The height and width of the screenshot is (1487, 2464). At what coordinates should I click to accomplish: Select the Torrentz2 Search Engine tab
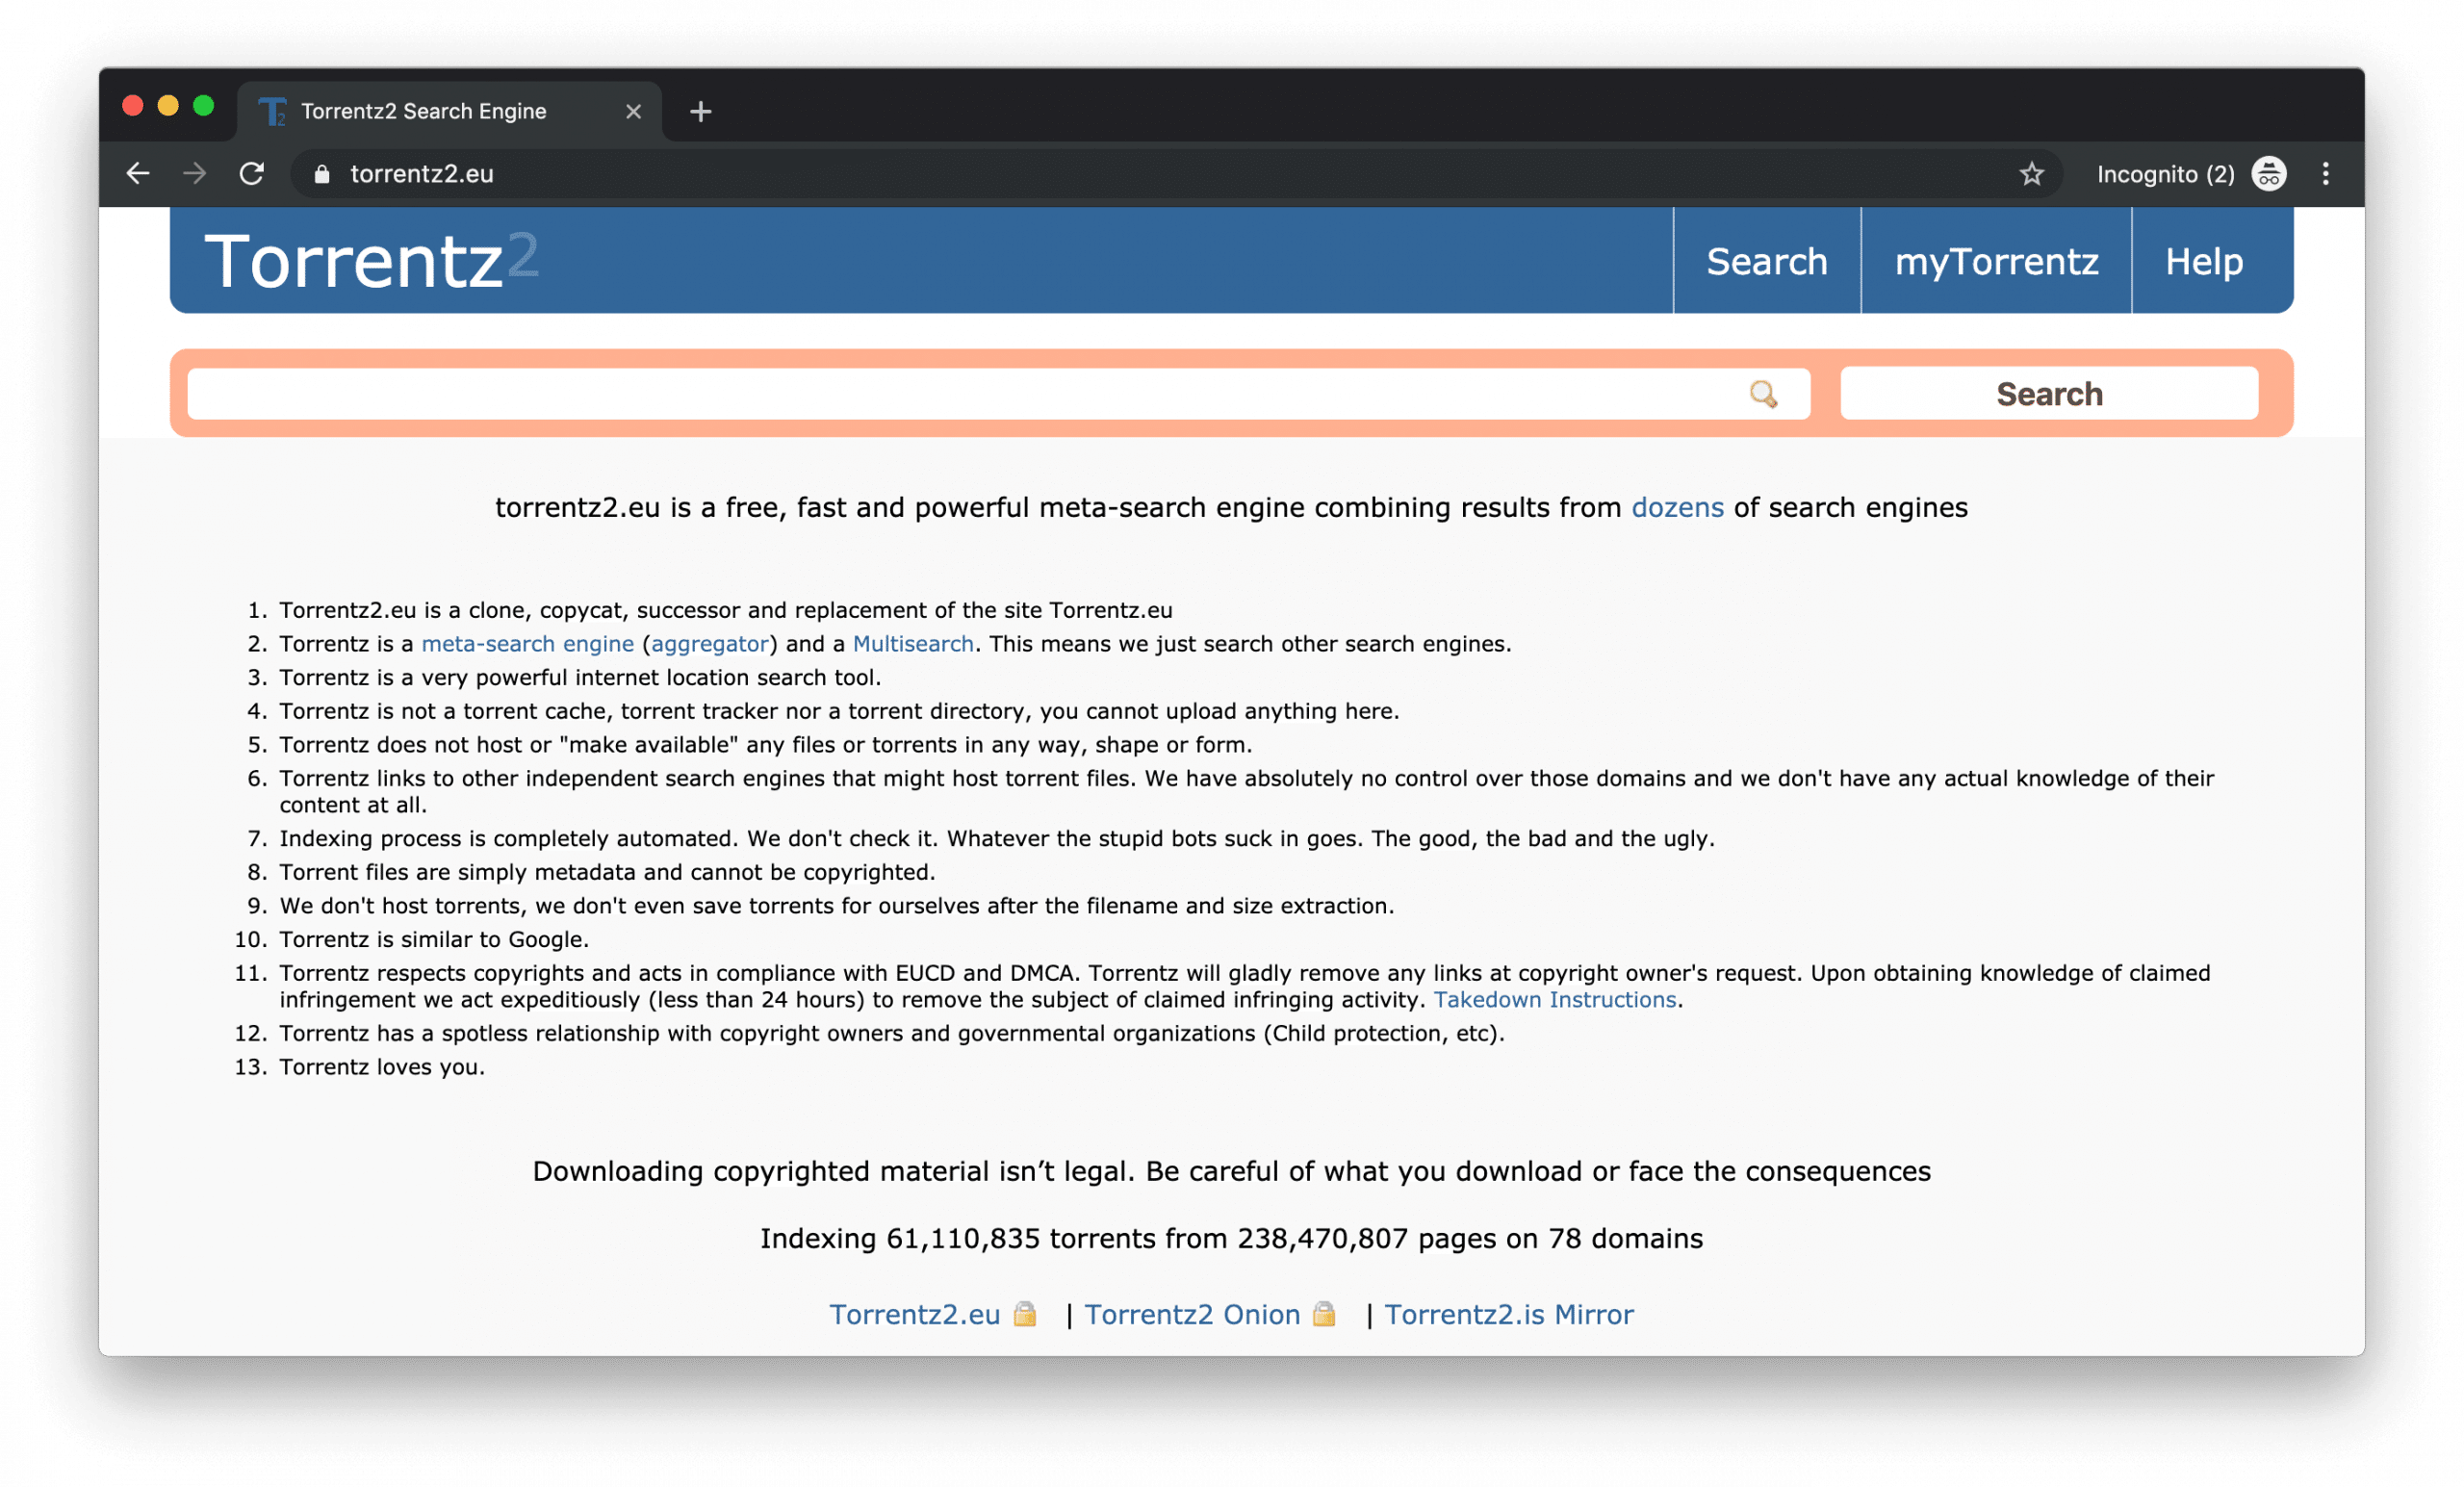(x=449, y=111)
